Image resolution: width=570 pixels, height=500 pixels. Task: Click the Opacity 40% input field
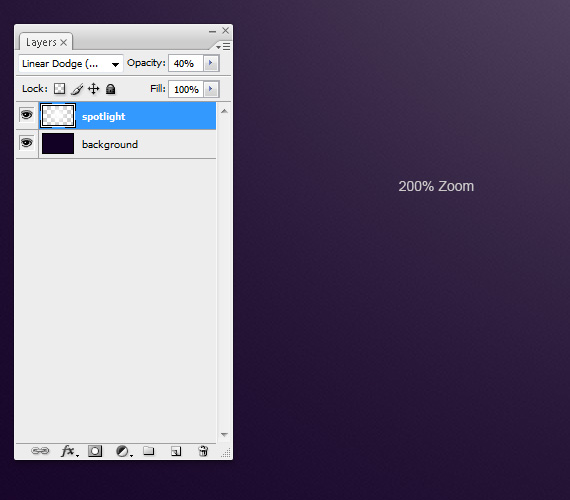click(x=186, y=63)
